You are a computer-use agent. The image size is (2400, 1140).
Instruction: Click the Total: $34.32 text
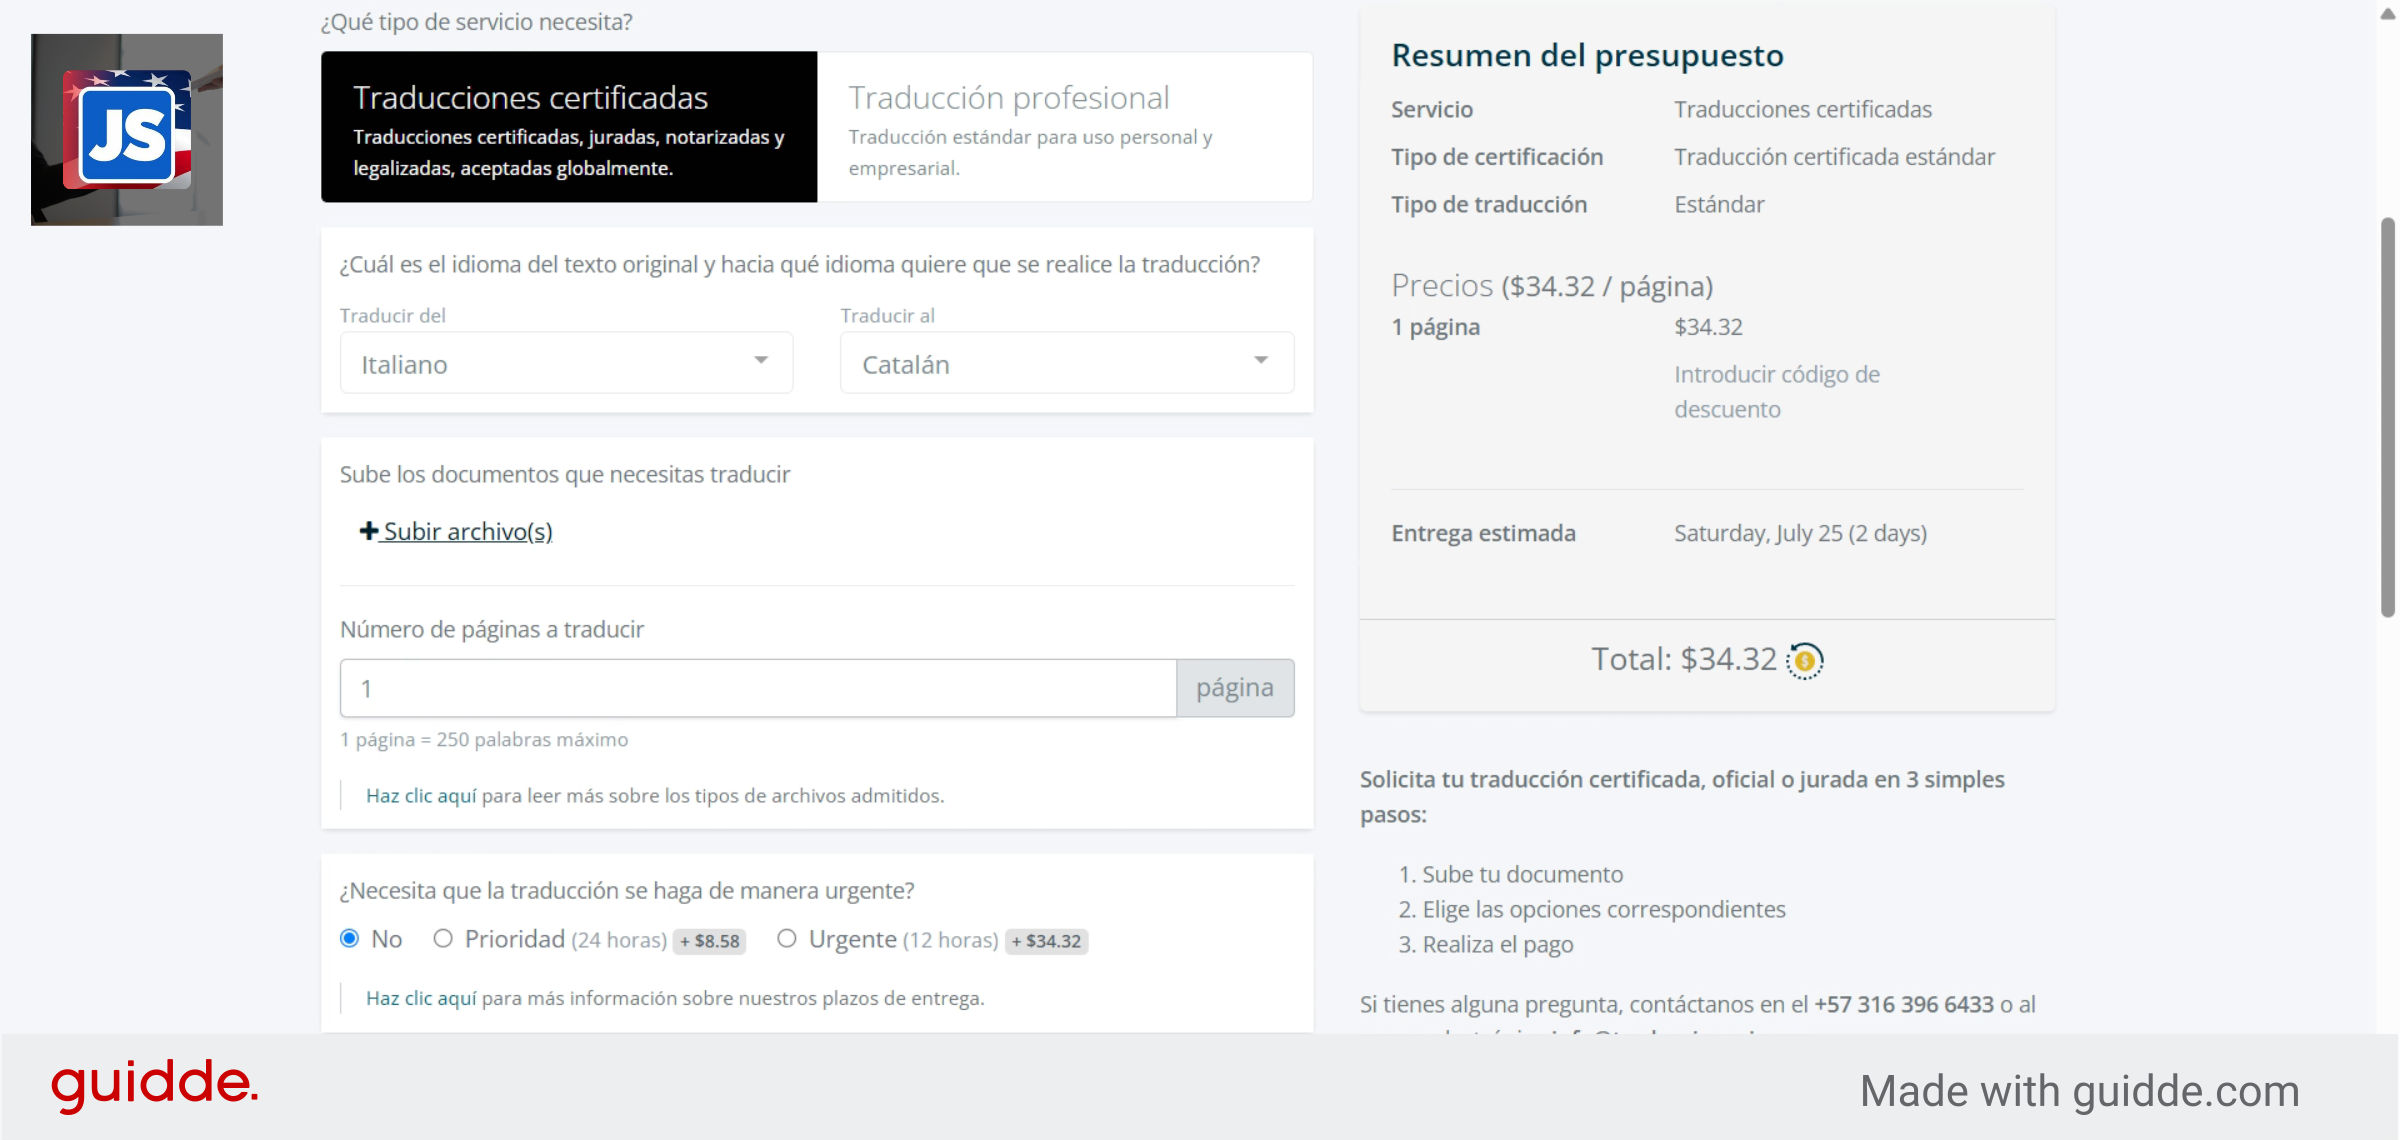point(1684,659)
